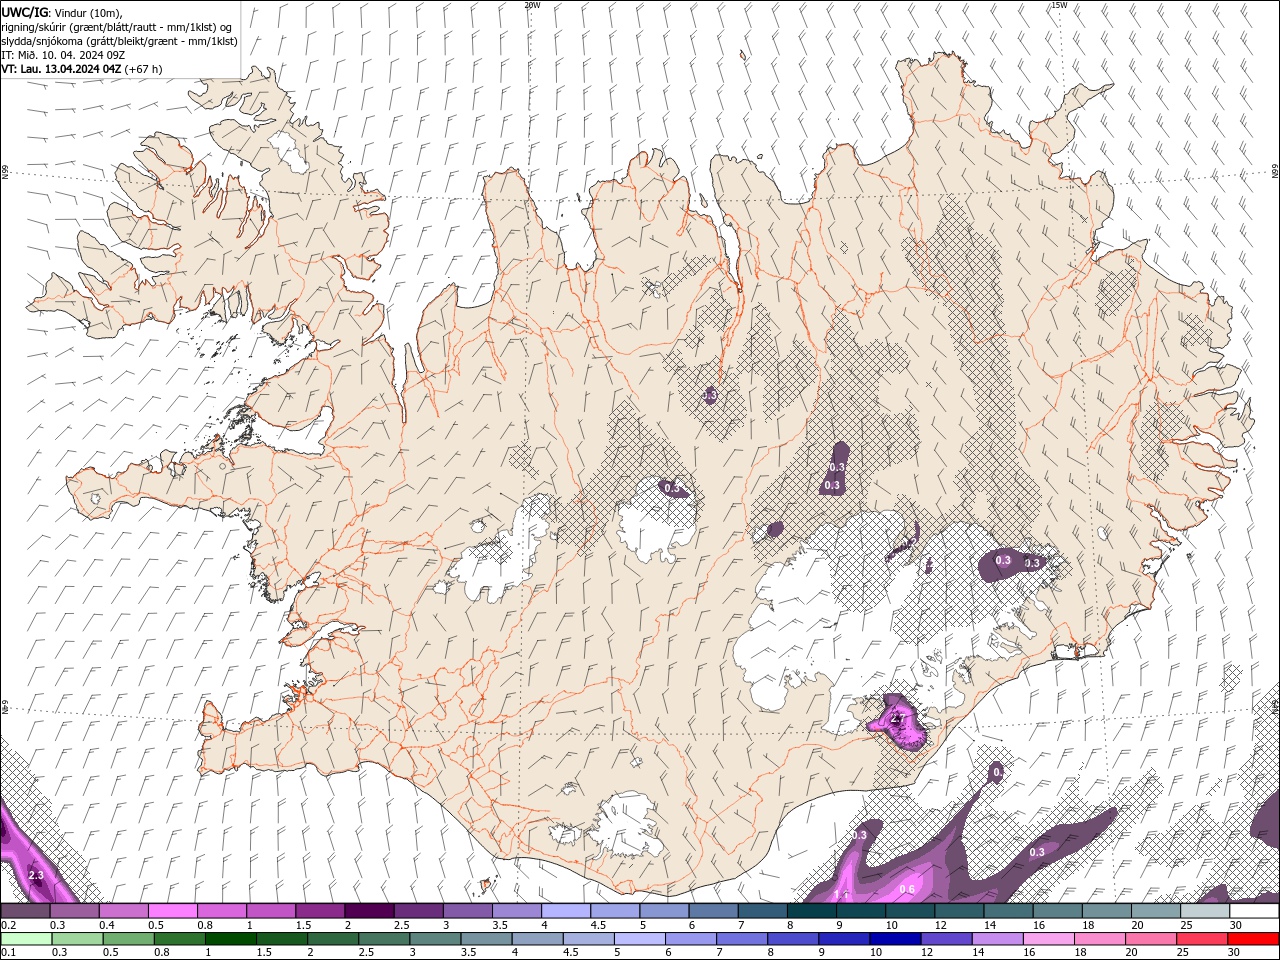The image size is (1280, 960).
Task: Click the initial time 'IT: Mið. 10. 04. 2024 09Z'
Action: [x=63, y=55]
